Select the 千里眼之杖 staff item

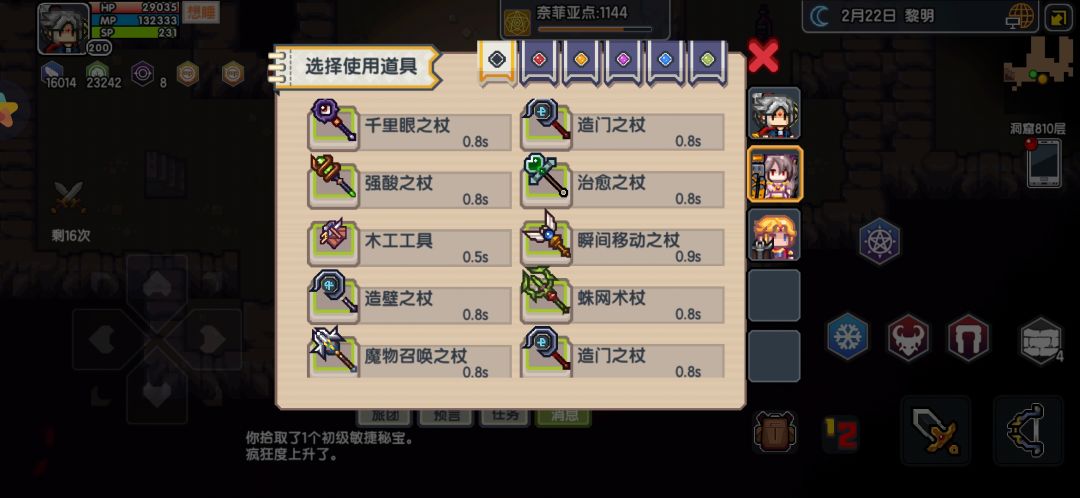[409, 125]
